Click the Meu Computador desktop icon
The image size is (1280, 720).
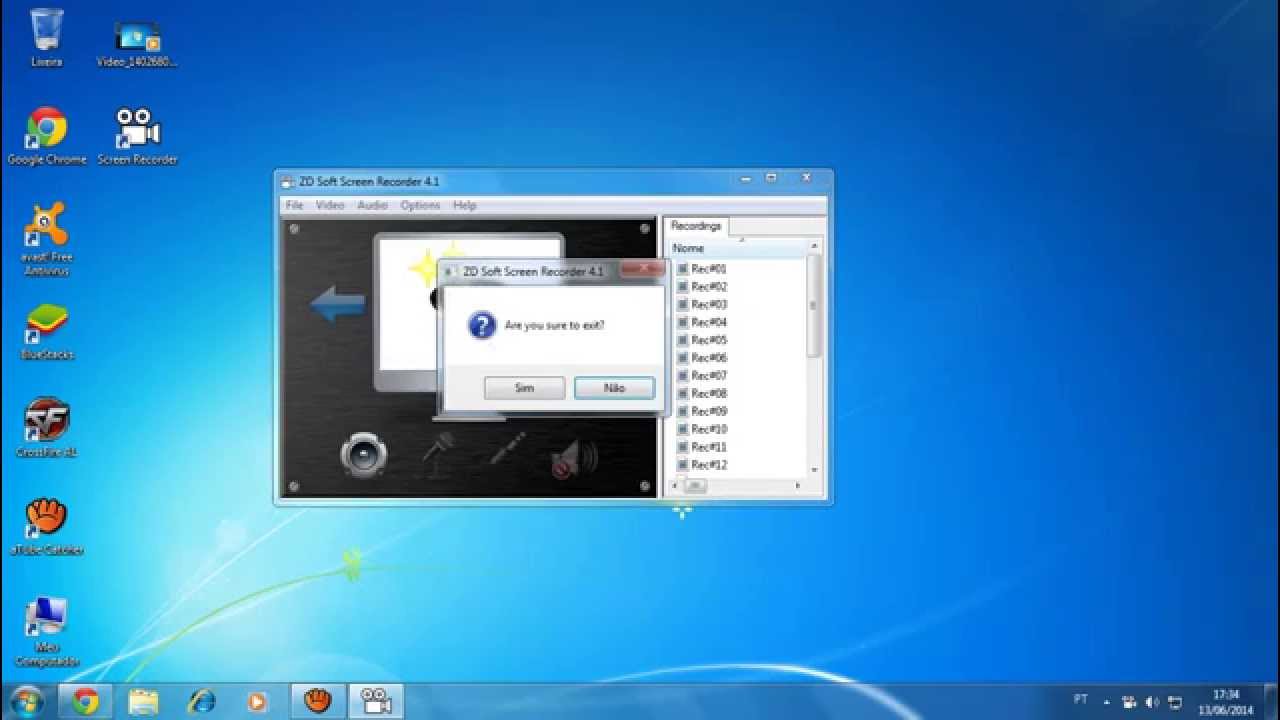point(46,632)
